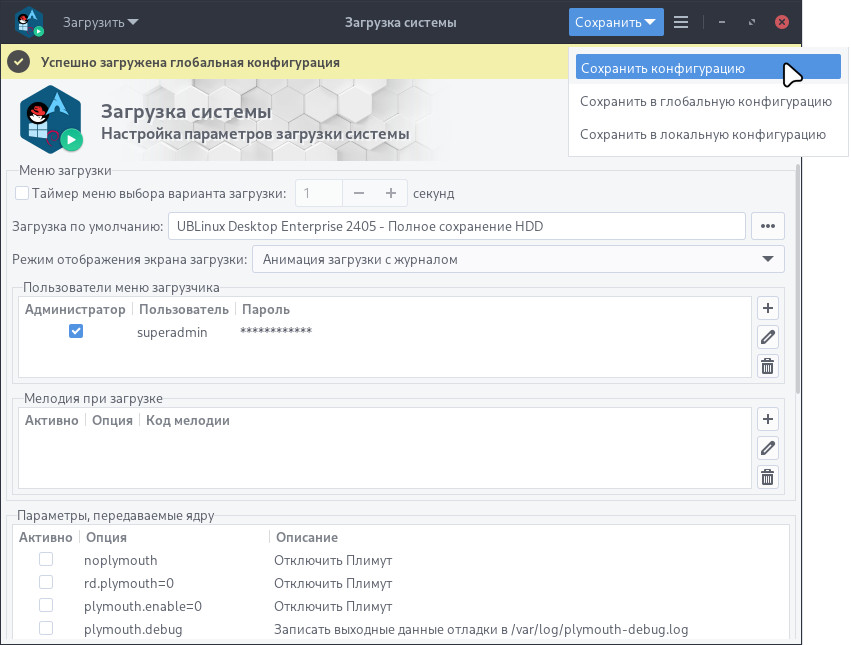Increase timer seconds with plus button

tap(391, 193)
